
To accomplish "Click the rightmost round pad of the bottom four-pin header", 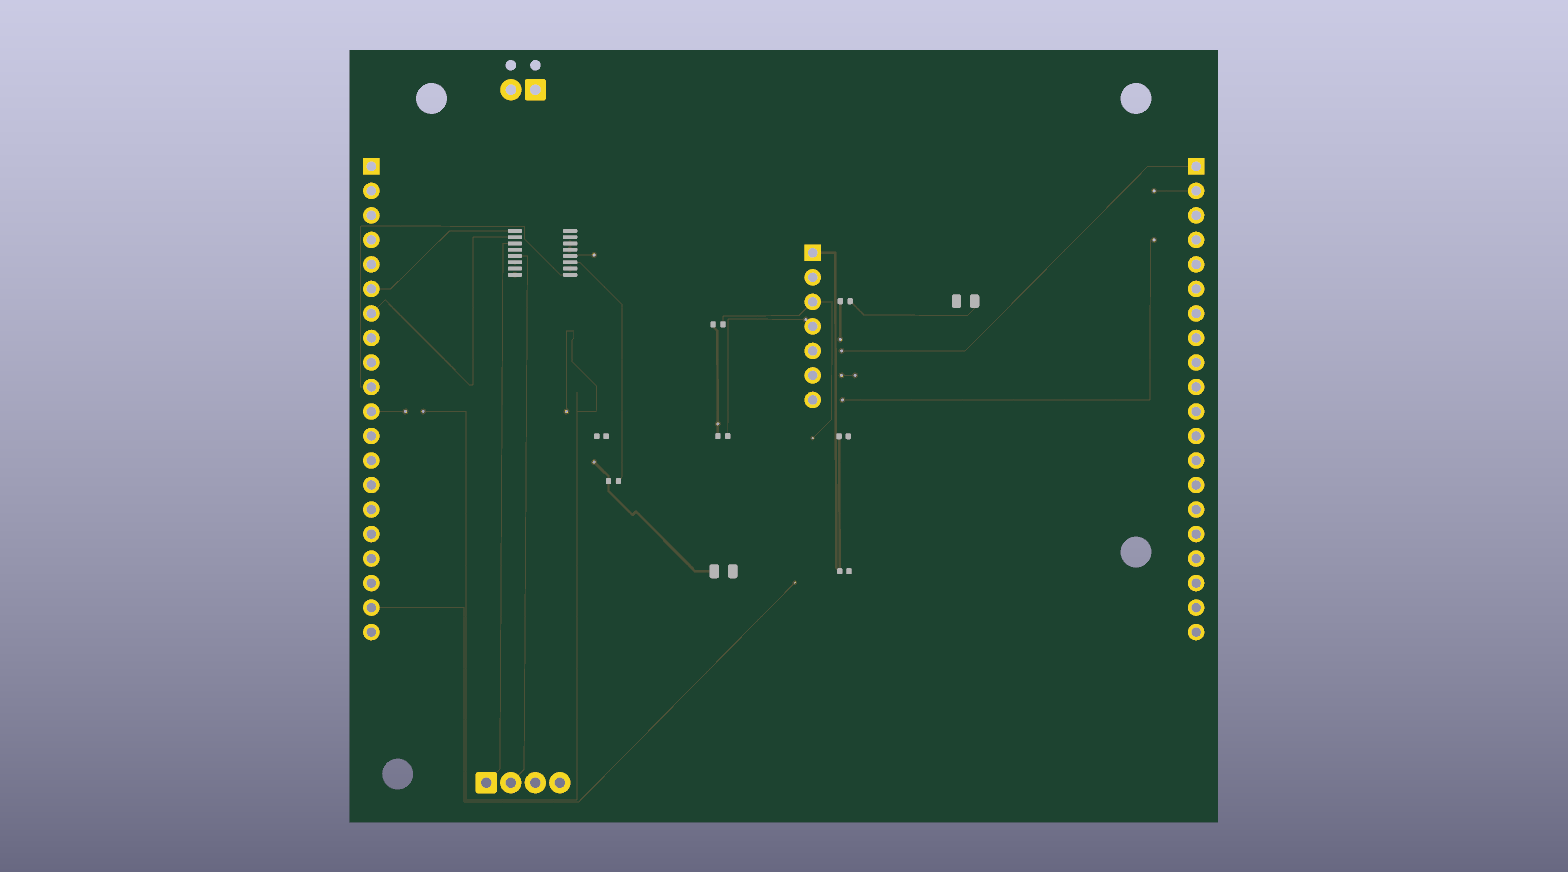I will (x=560, y=783).
